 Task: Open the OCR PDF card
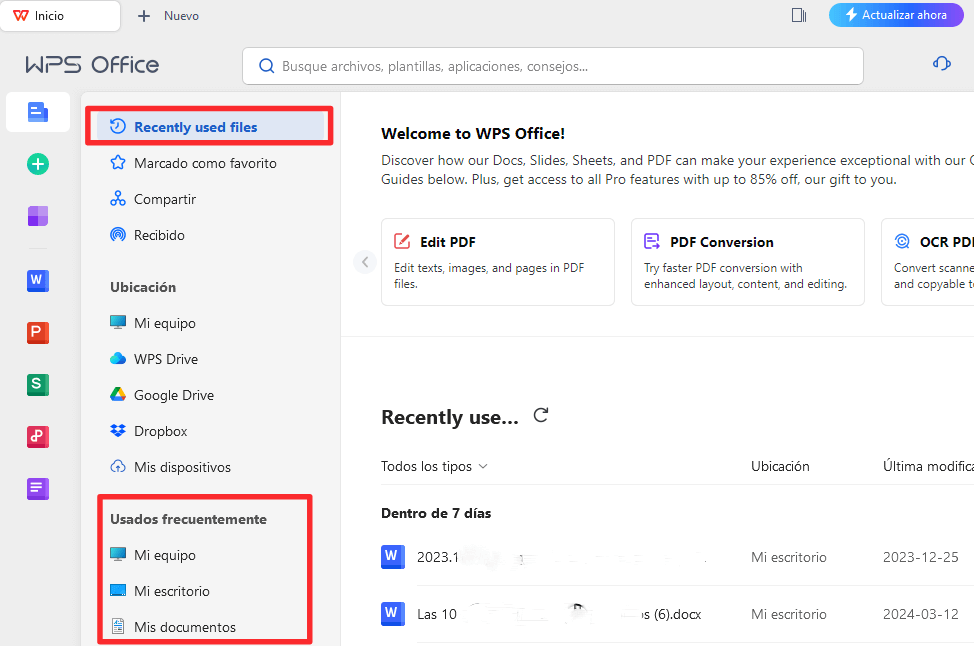point(927,262)
